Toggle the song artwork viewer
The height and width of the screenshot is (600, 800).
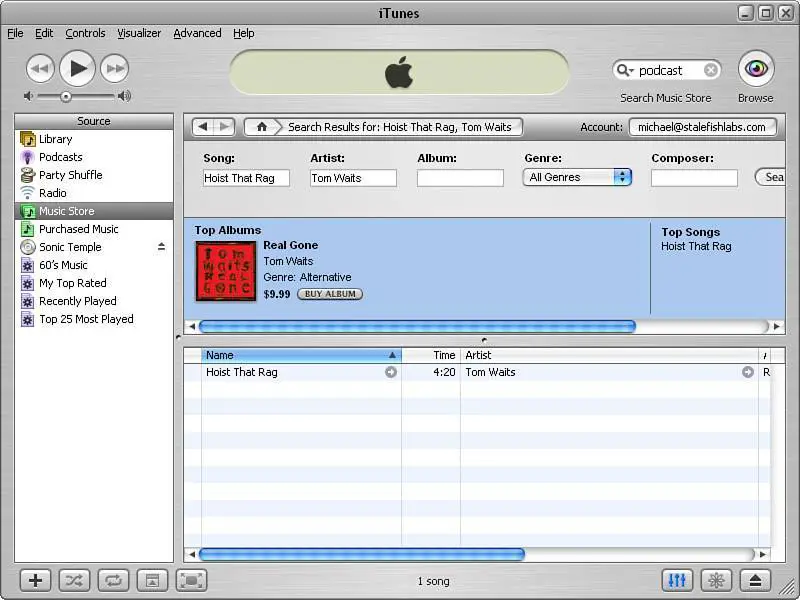click(x=152, y=580)
